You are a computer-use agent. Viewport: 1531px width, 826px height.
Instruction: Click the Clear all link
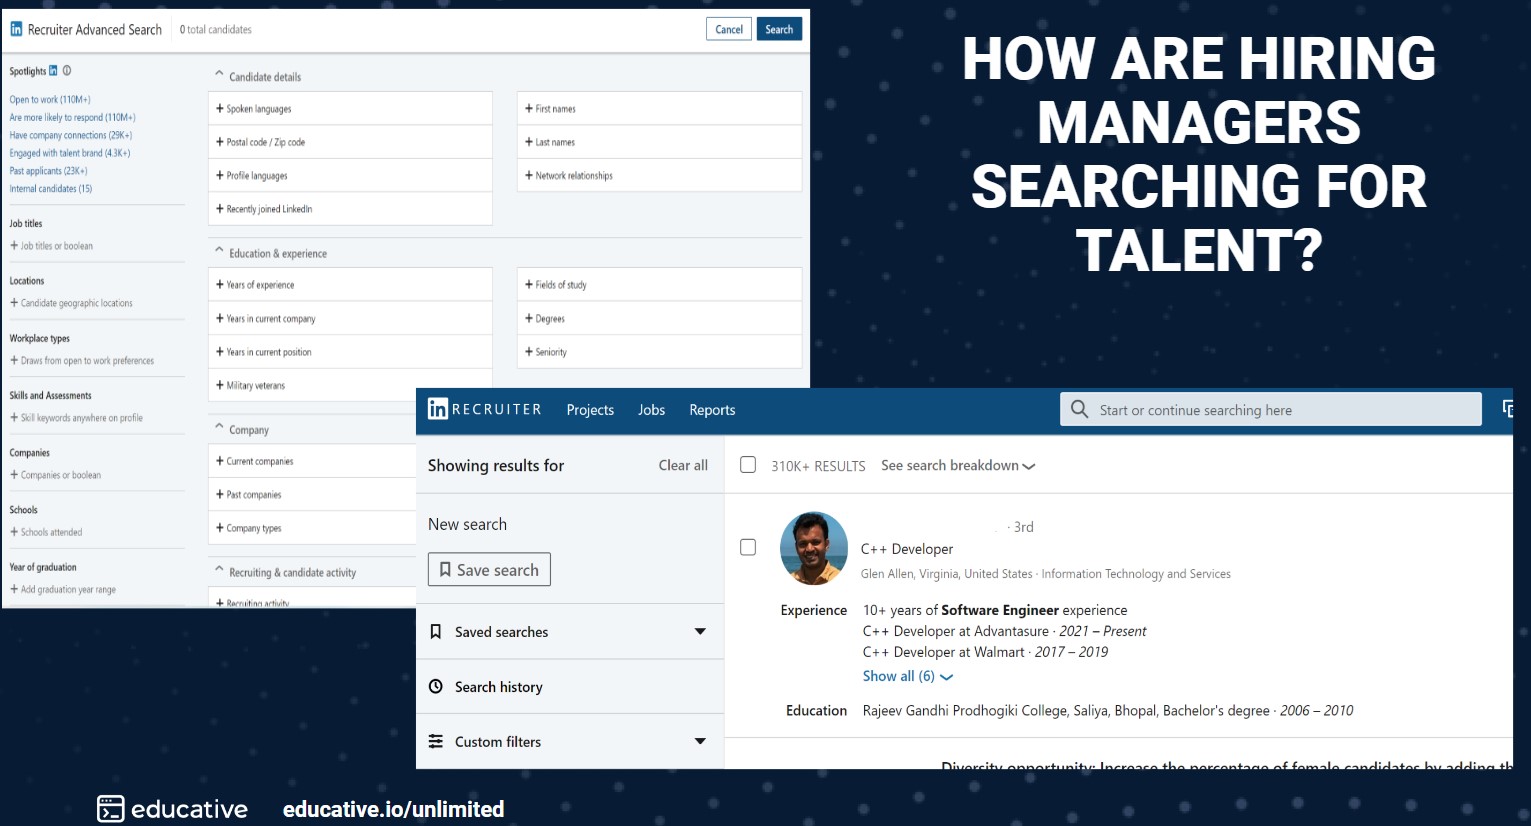[x=683, y=465]
